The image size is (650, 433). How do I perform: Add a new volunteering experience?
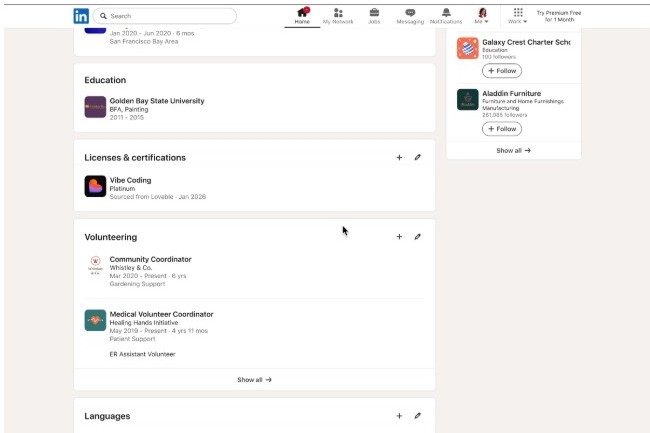click(x=399, y=237)
